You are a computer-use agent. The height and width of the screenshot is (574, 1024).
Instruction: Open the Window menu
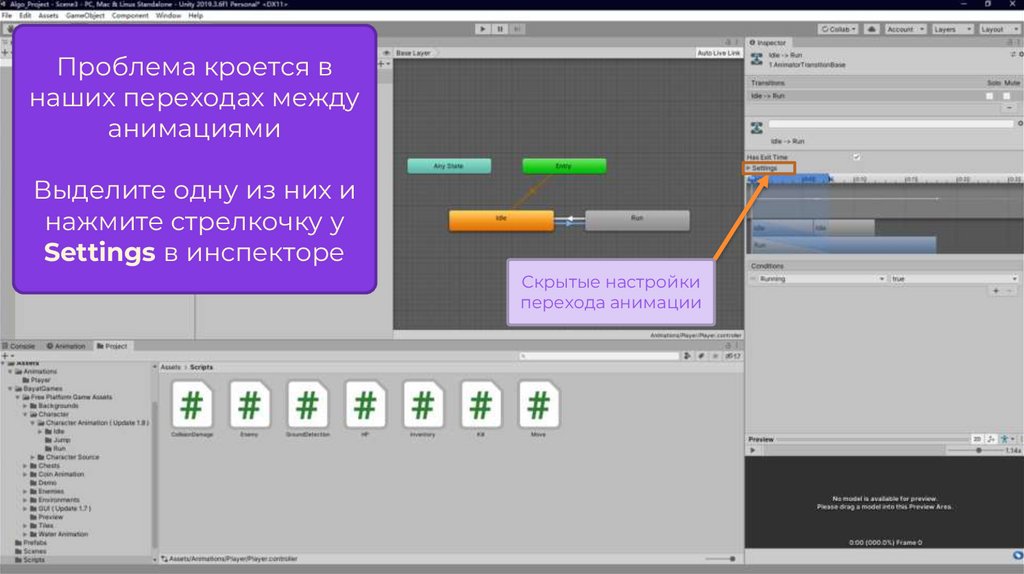click(168, 16)
